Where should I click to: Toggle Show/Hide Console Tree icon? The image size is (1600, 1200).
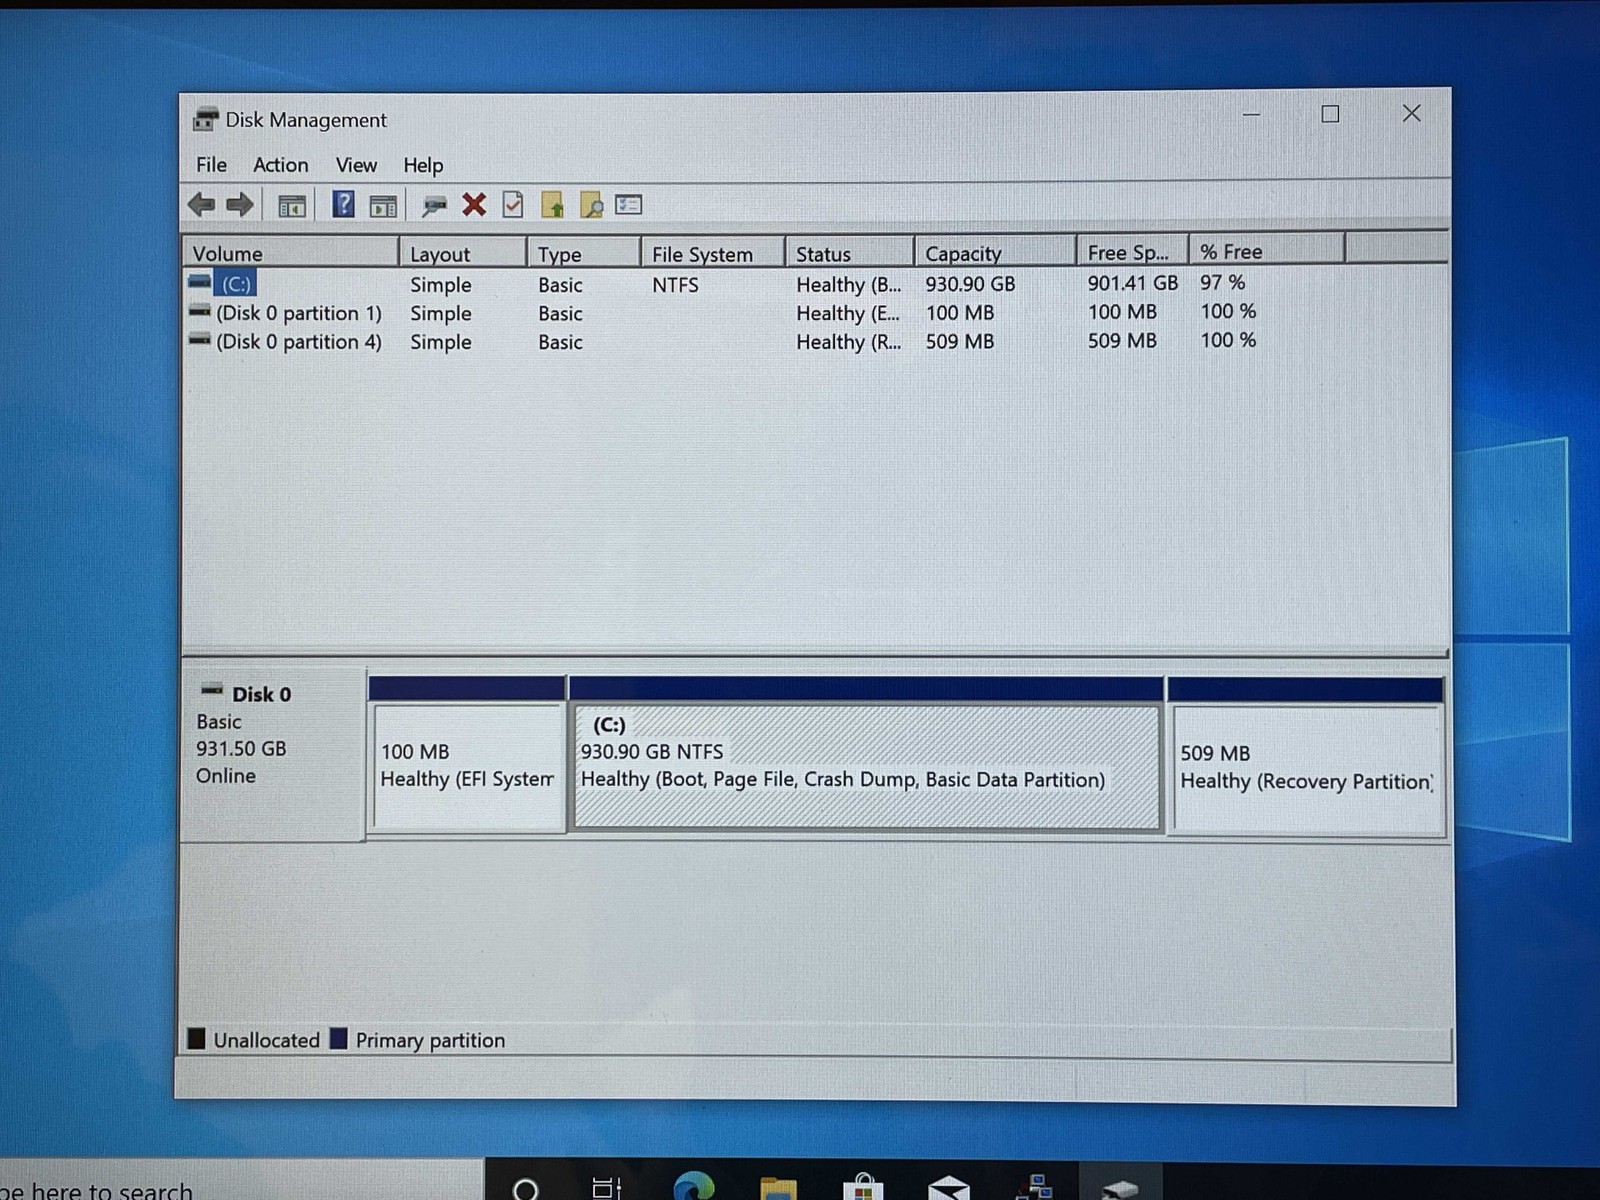click(291, 206)
